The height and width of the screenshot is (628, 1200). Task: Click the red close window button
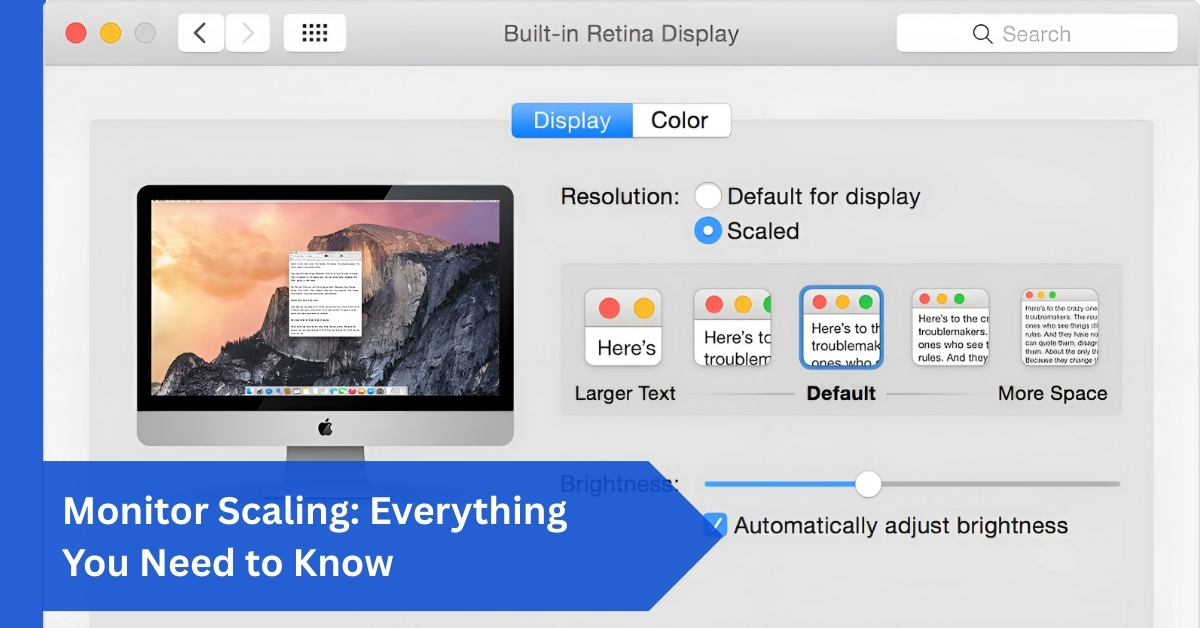(x=76, y=33)
